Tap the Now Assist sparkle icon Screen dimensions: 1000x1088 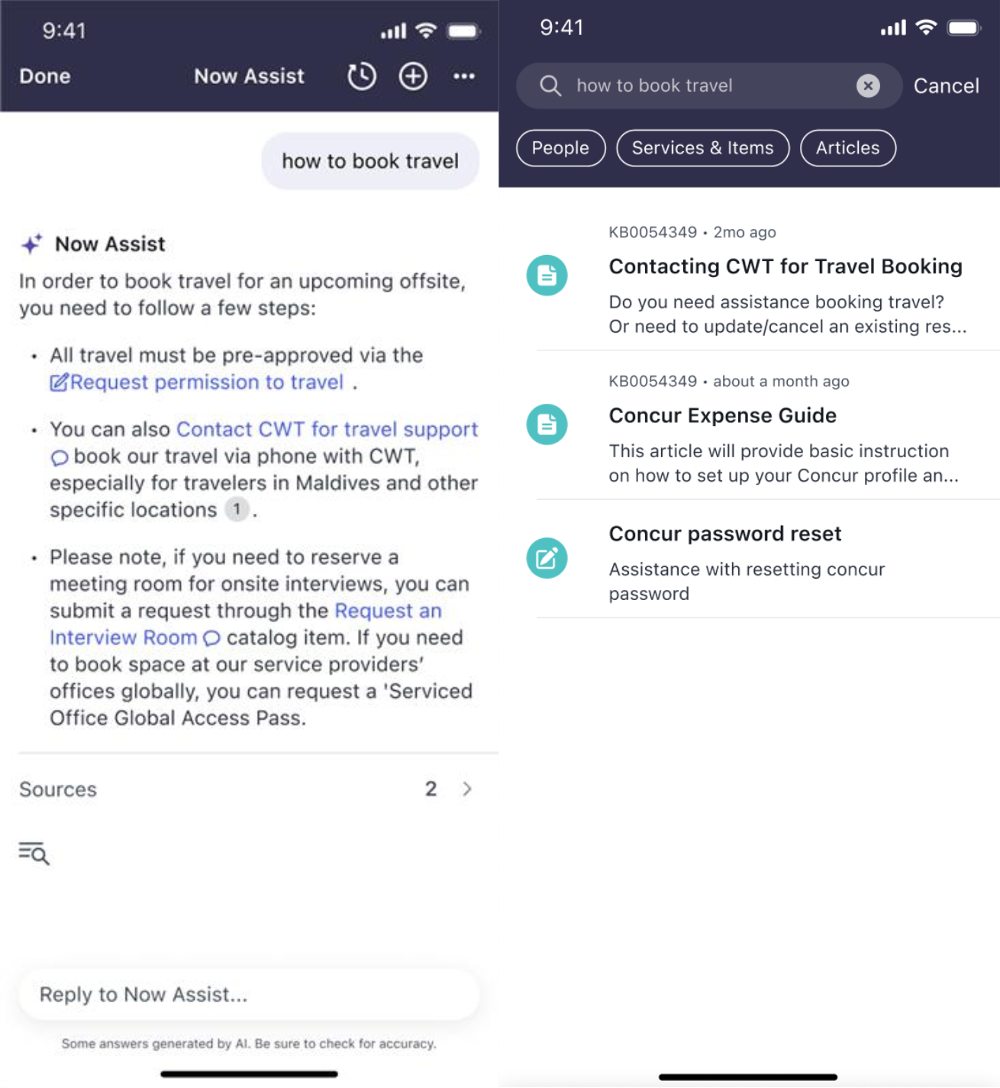coord(32,244)
